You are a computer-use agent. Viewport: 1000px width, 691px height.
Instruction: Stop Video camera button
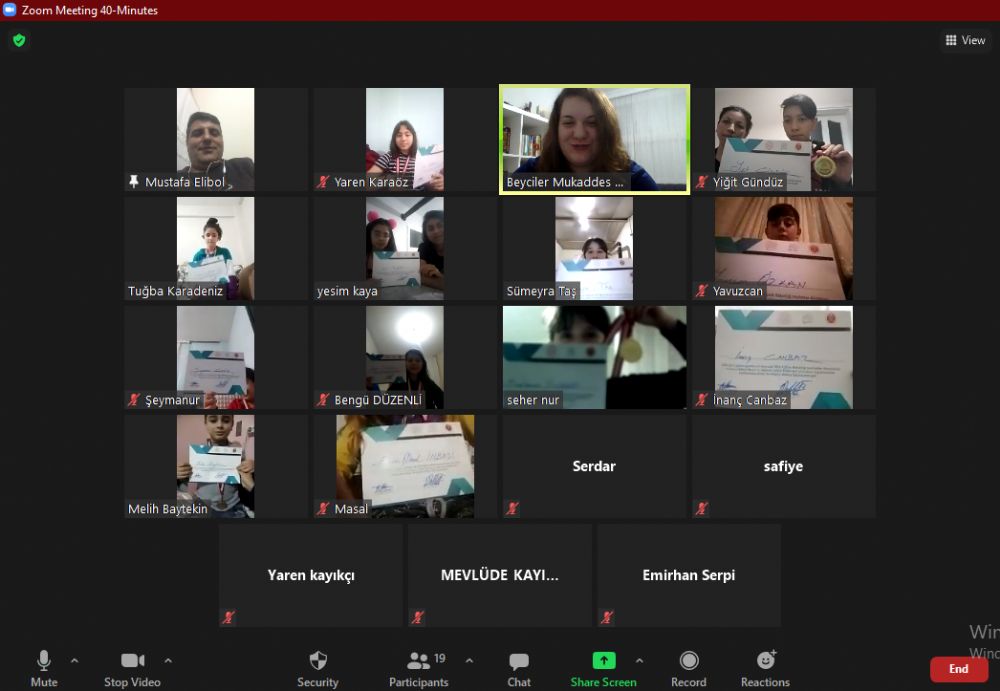pos(132,668)
